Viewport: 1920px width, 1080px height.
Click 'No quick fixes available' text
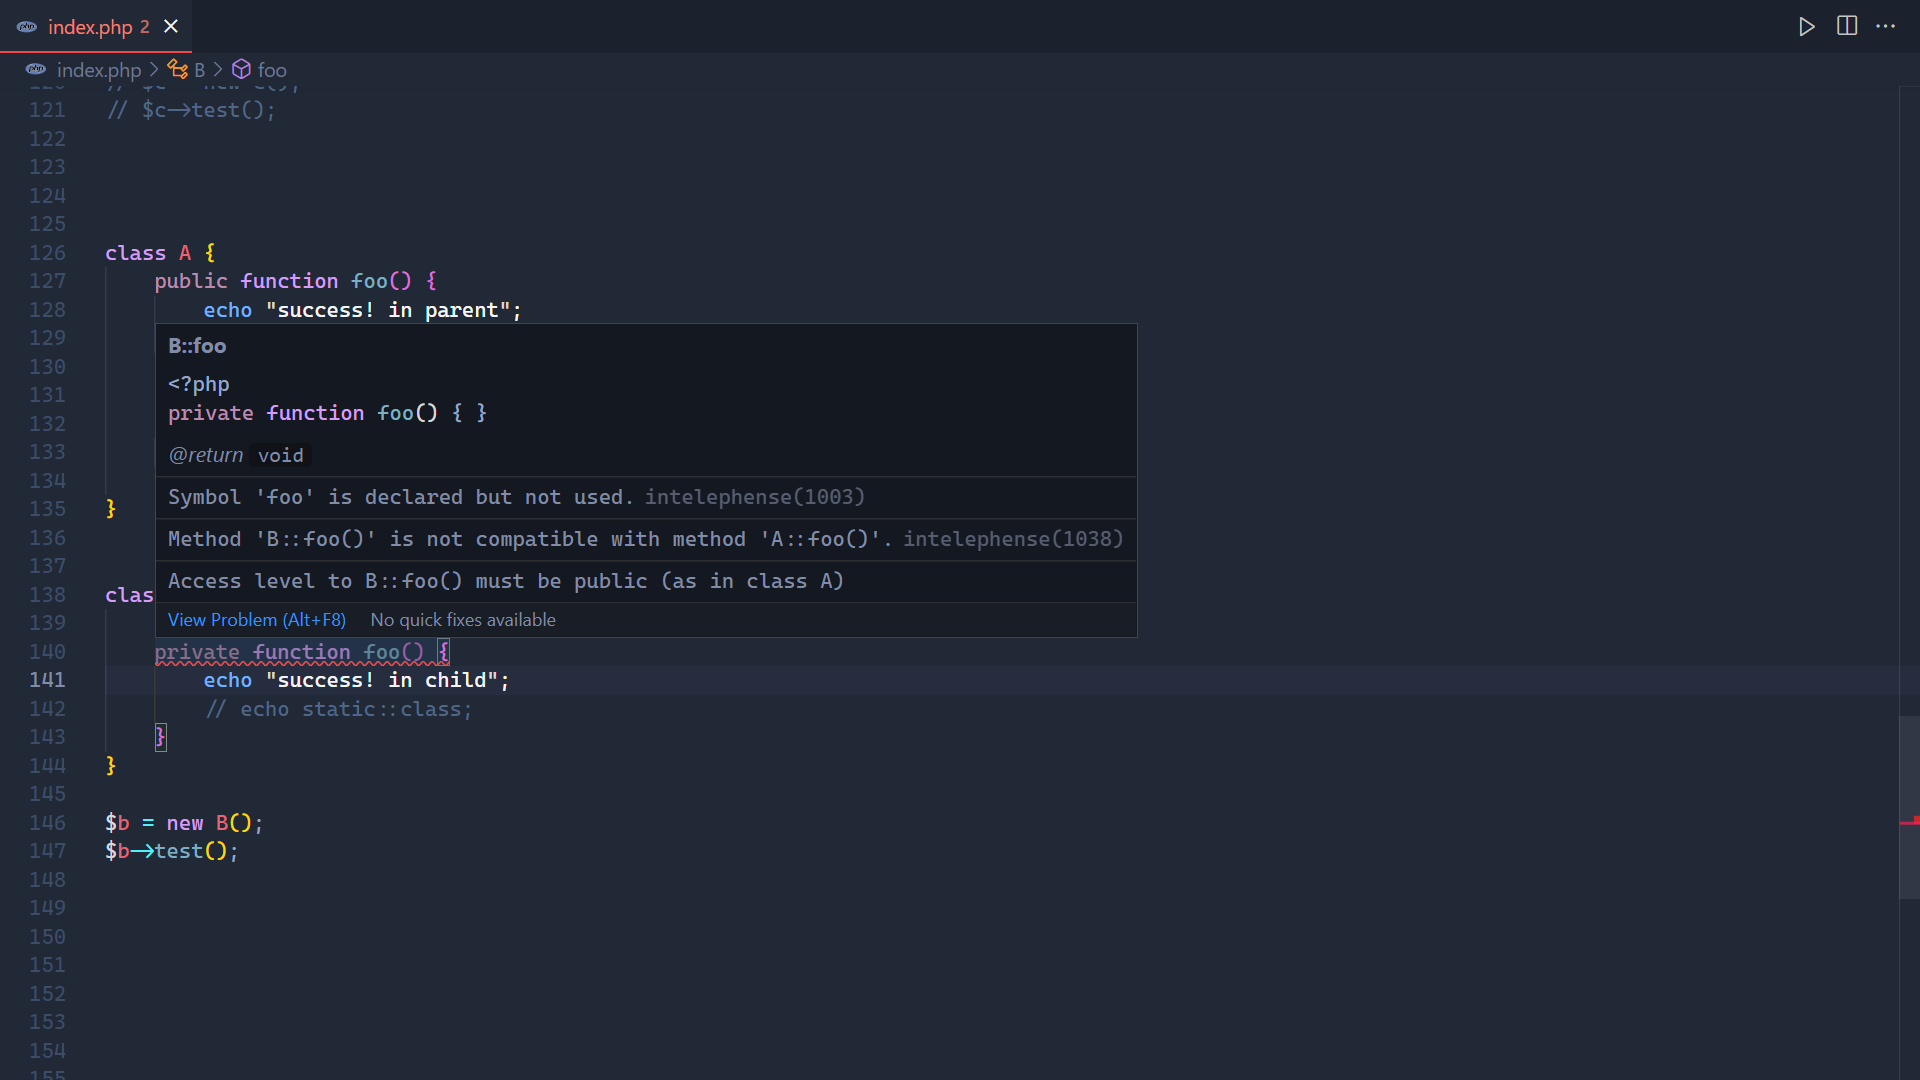463,620
